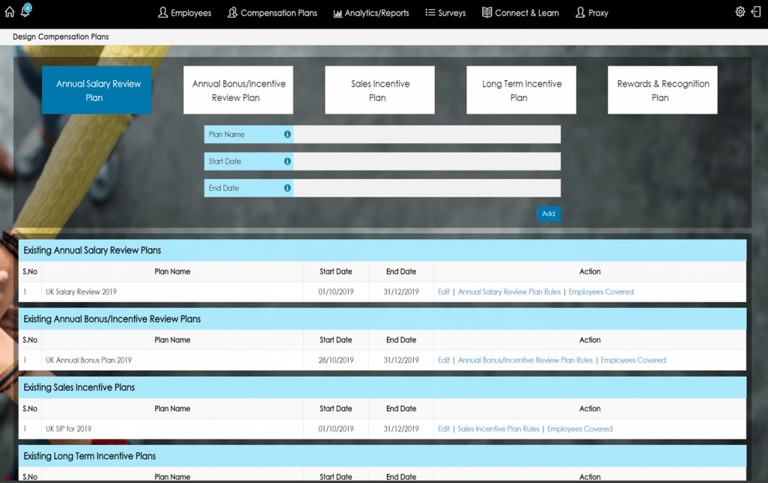Viewport: 768px width, 483px height.
Task: Edit the UK Salary Review 2019 plan
Action: pos(444,292)
